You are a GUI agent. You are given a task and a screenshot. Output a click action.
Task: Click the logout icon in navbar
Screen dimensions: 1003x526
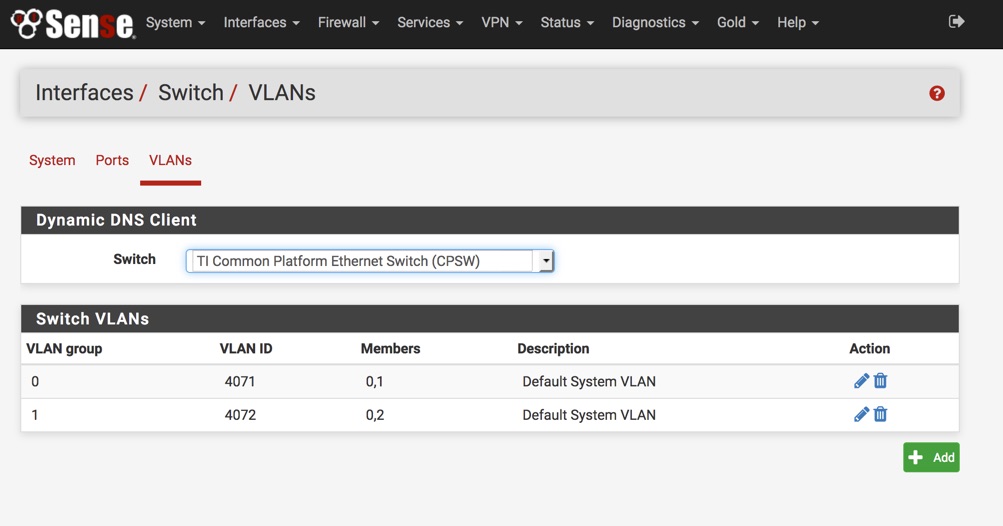(x=956, y=22)
